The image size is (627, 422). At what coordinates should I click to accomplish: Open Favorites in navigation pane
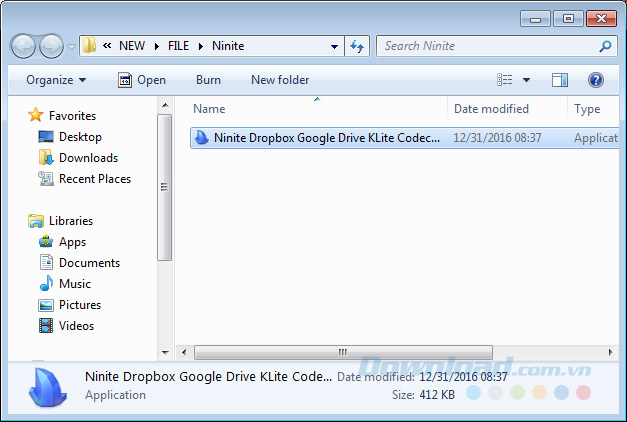coord(72,116)
